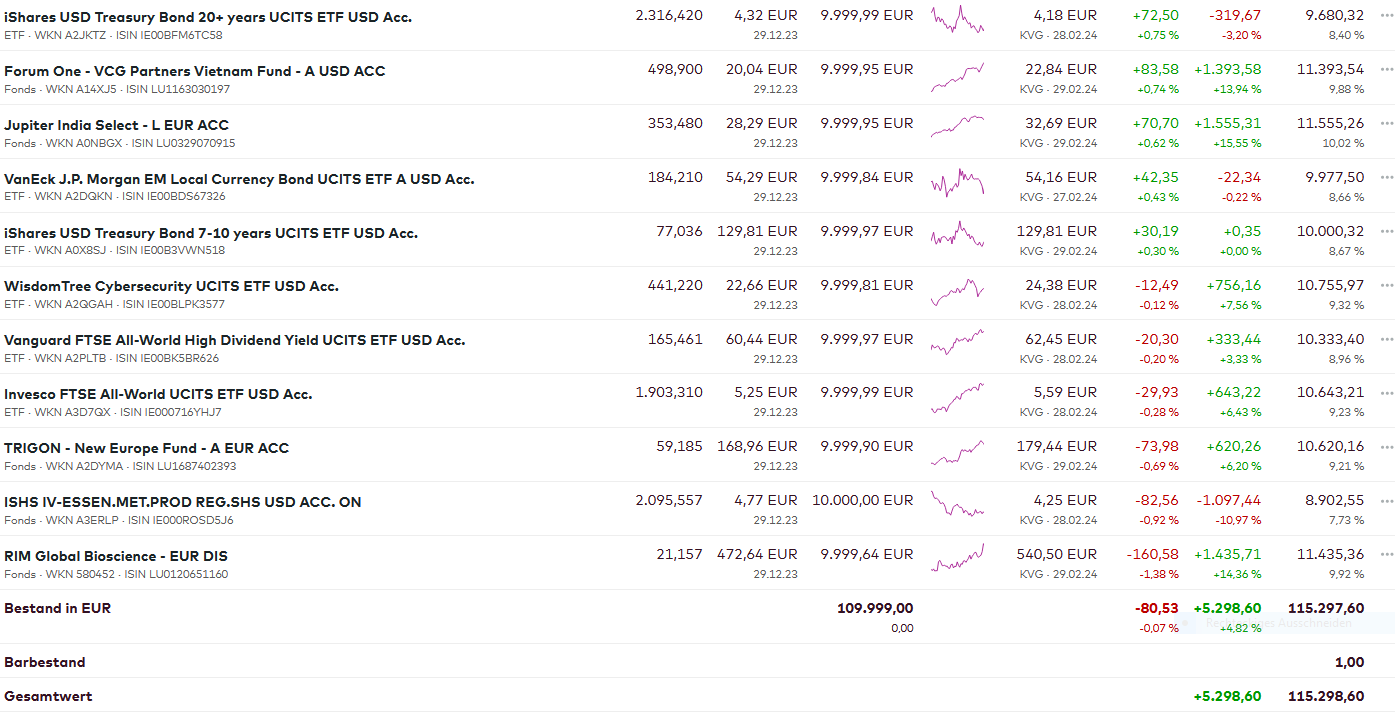Open Forum One VCG Partners Vietnam Fund
The height and width of the screenshot is (720, 1395).
click(194, 71)
